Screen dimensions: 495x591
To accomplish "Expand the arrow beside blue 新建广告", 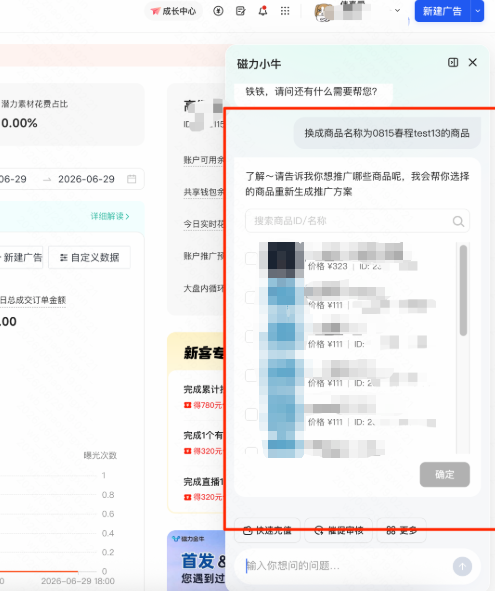I will pos(477,11).
